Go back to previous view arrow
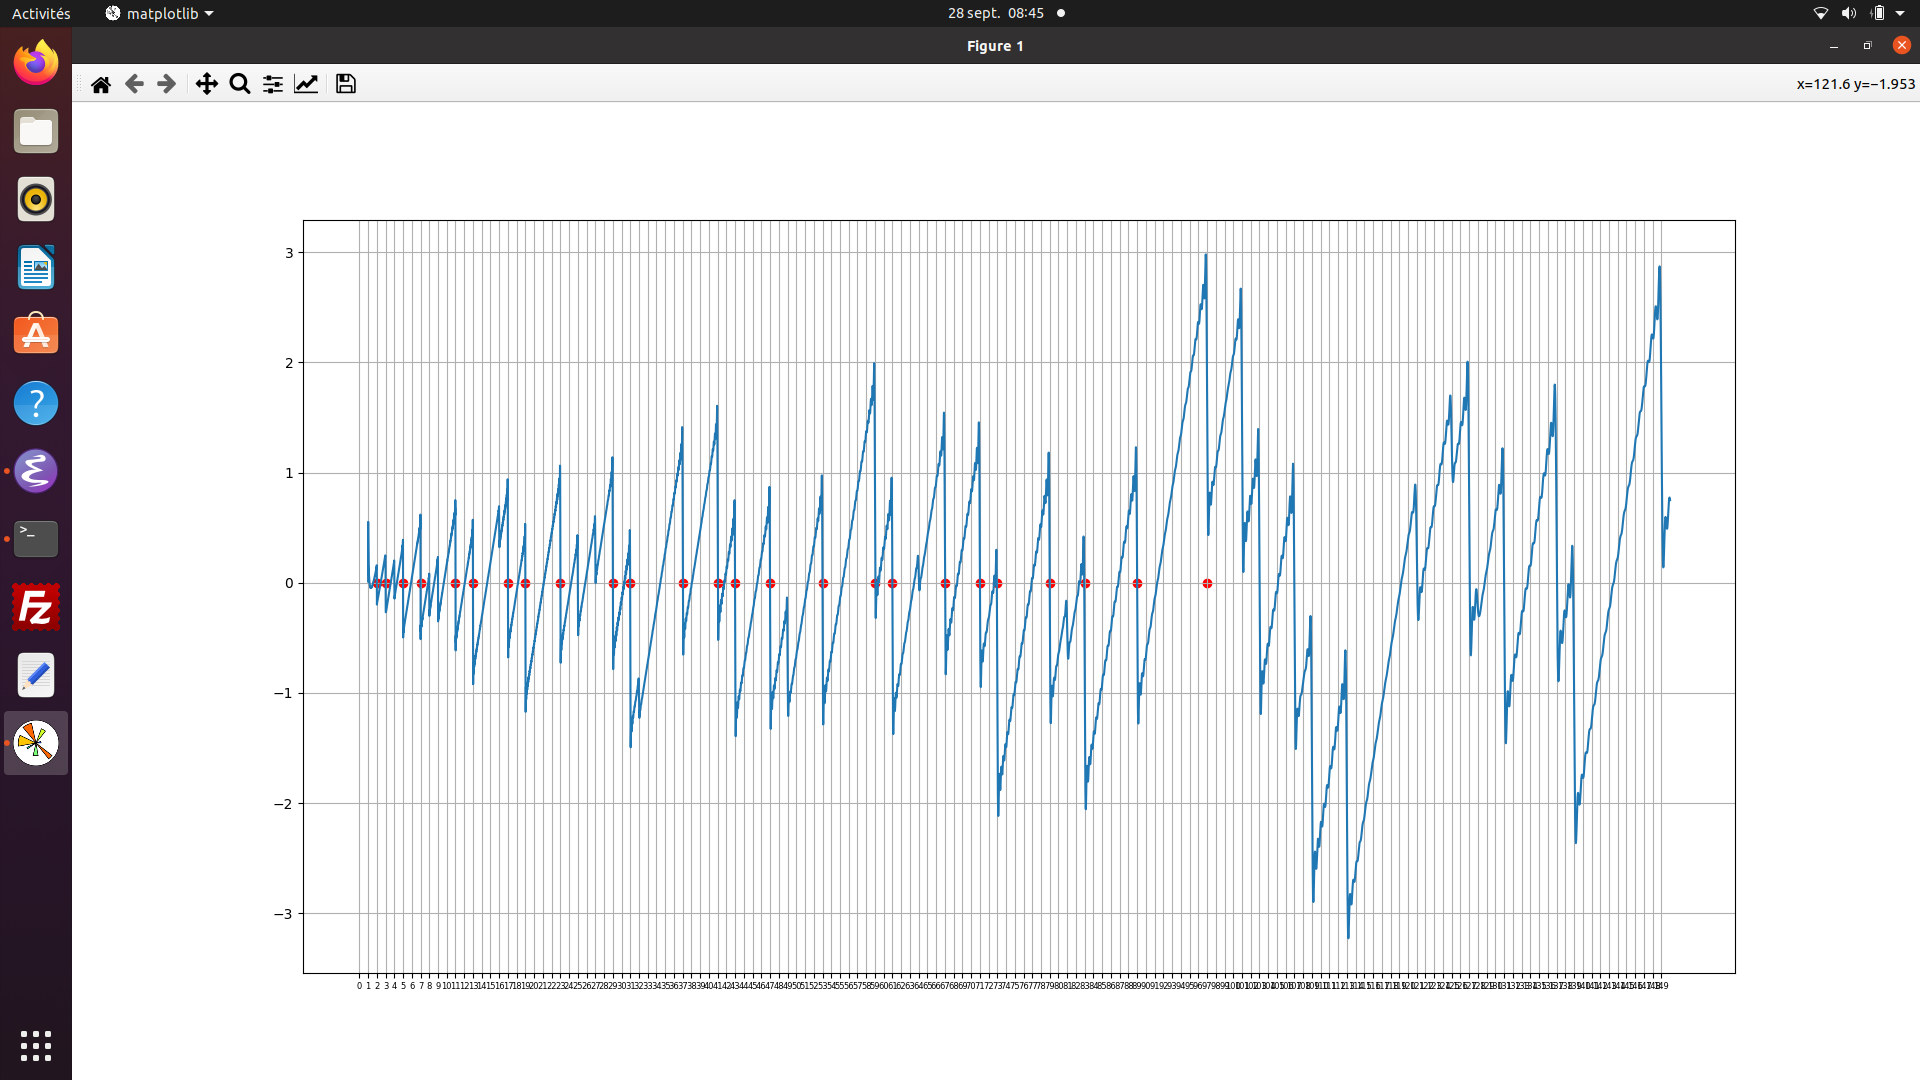The height and width of the screenshot is (1080, 1920). click(x=134, y=84)
